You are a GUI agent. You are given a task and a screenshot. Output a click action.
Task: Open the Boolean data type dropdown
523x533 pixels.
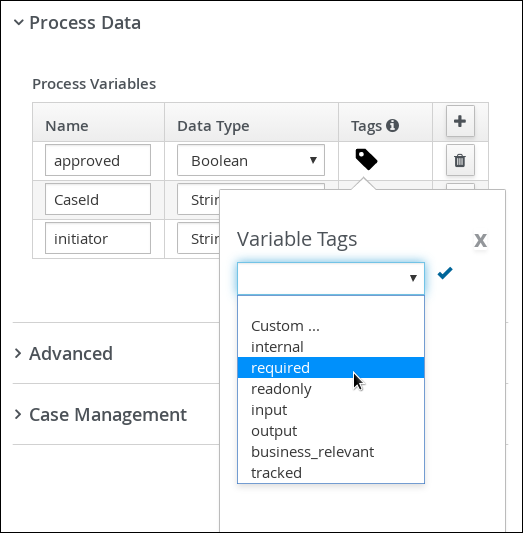tap(251, 160)
